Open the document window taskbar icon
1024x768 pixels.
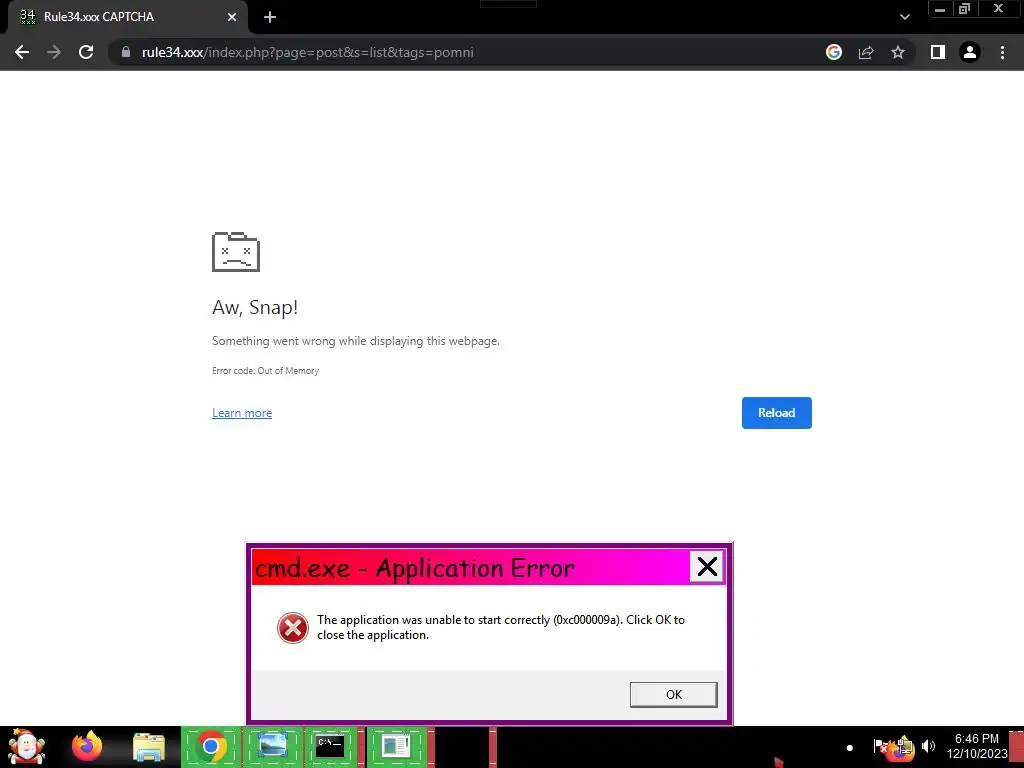pyautogui.click(x=396, y=746)
